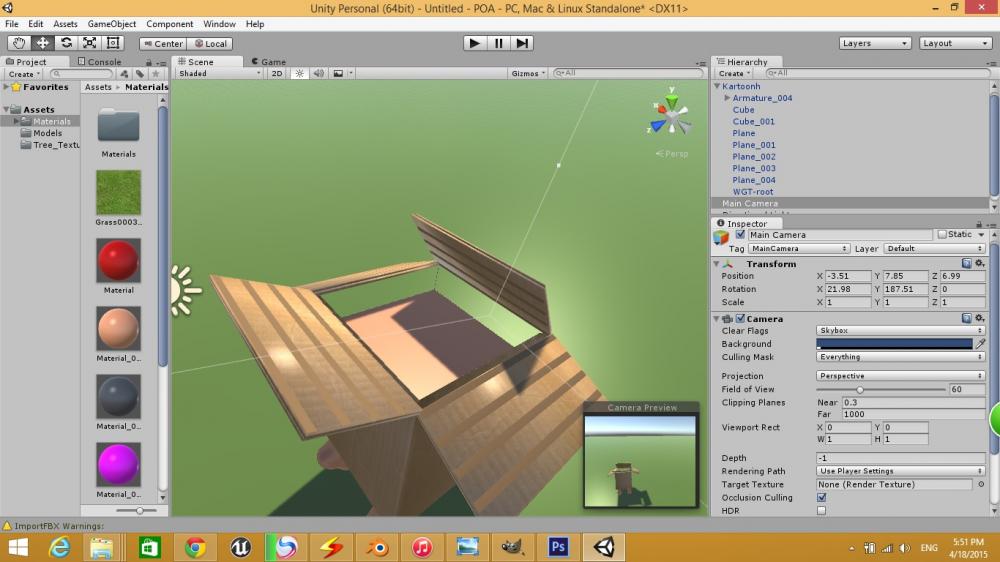Select the Move tool
Viewport: 1000px width, 562px height.
tap(43, 43)
